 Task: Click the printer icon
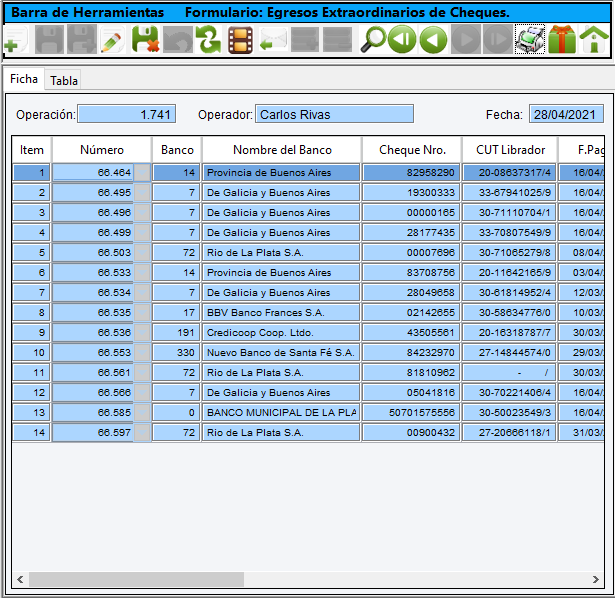click(530, 40)
